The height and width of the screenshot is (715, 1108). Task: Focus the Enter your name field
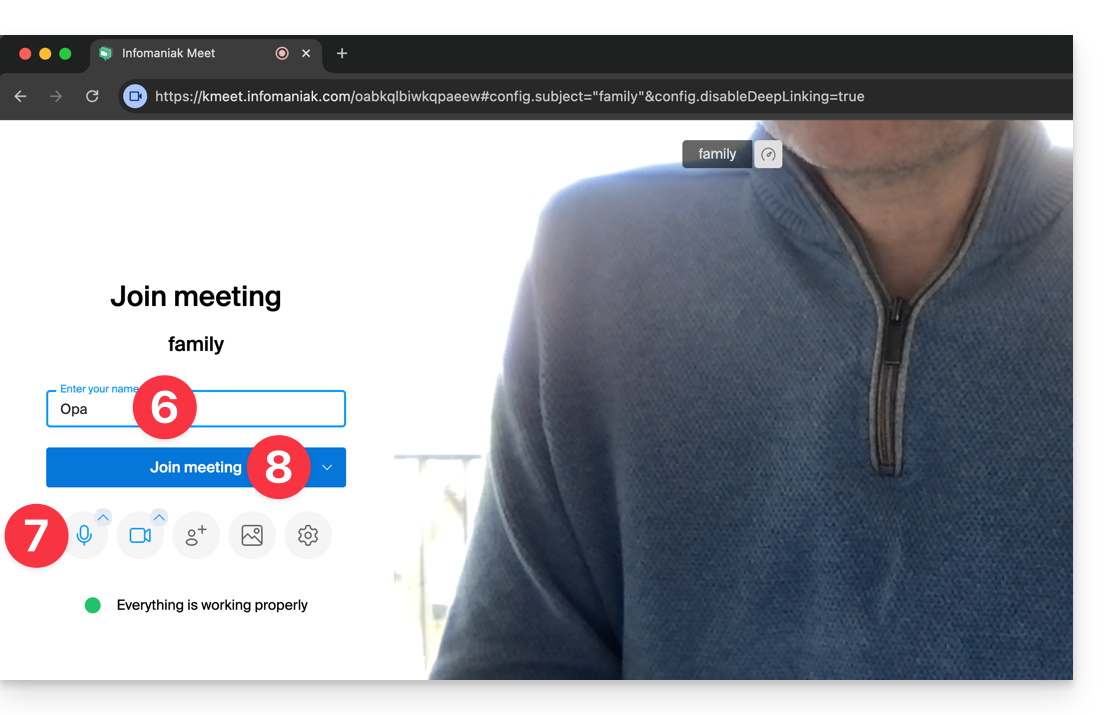196,409
